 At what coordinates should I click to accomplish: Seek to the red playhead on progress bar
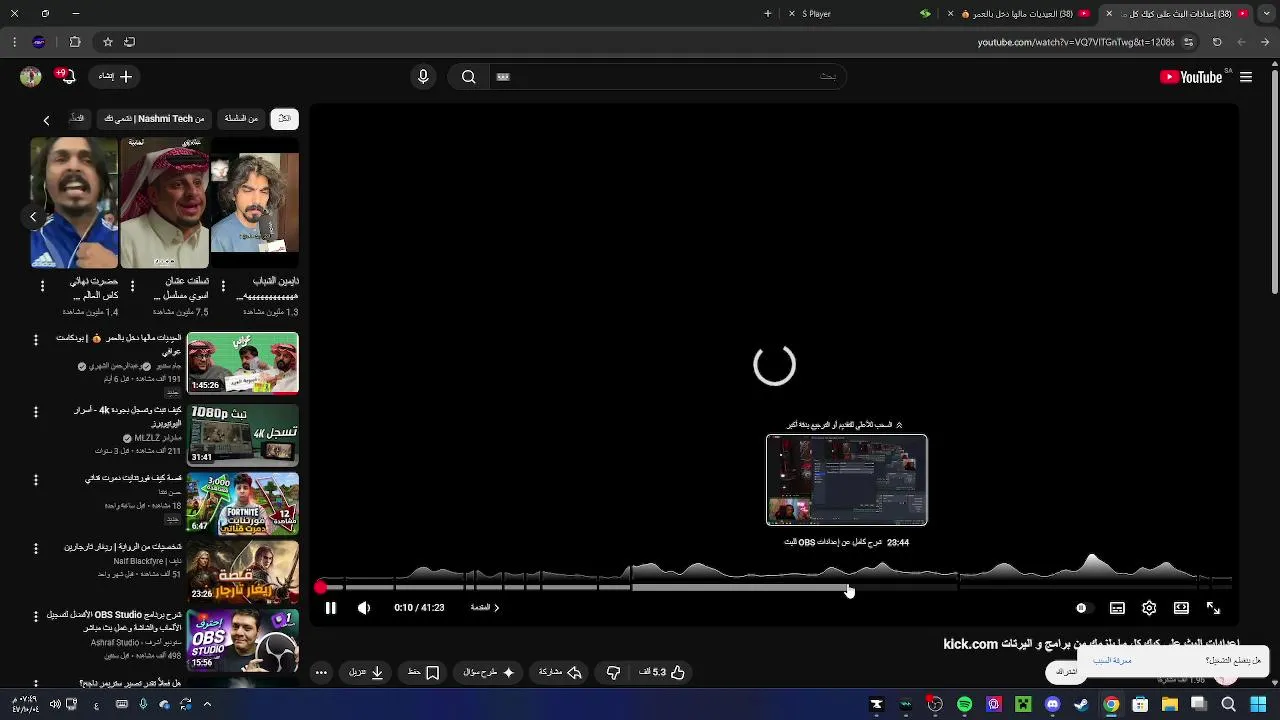(x=321, y=588)
